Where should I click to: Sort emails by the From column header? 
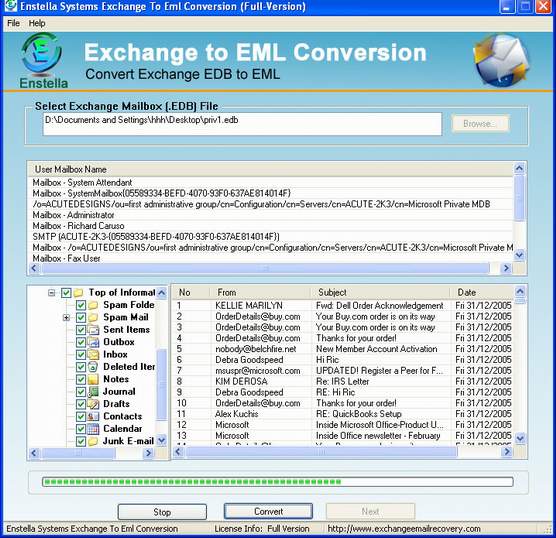[261, 293]
